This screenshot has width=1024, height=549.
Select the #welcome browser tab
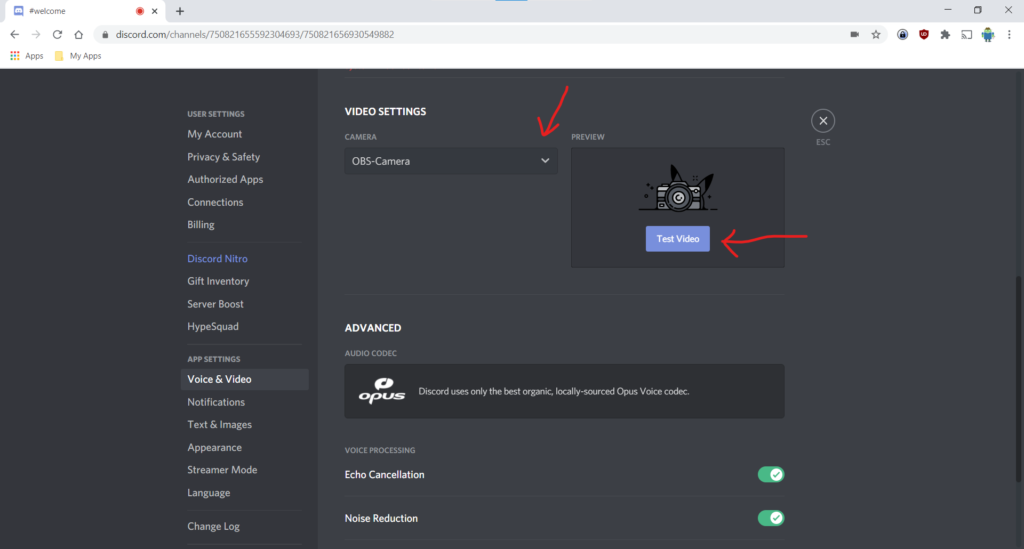pos(86,11)
